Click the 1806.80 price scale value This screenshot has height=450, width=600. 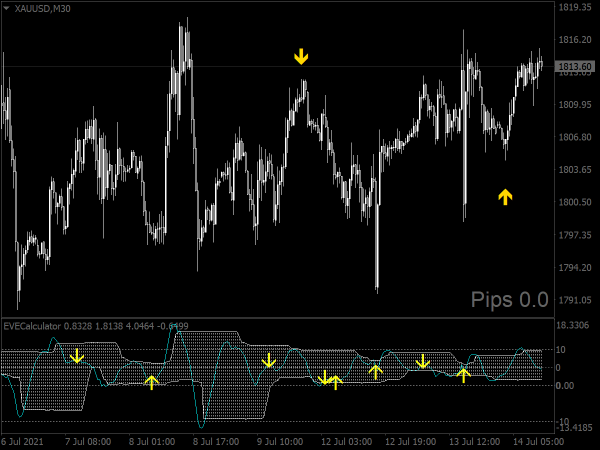click(x=575, y=137)
